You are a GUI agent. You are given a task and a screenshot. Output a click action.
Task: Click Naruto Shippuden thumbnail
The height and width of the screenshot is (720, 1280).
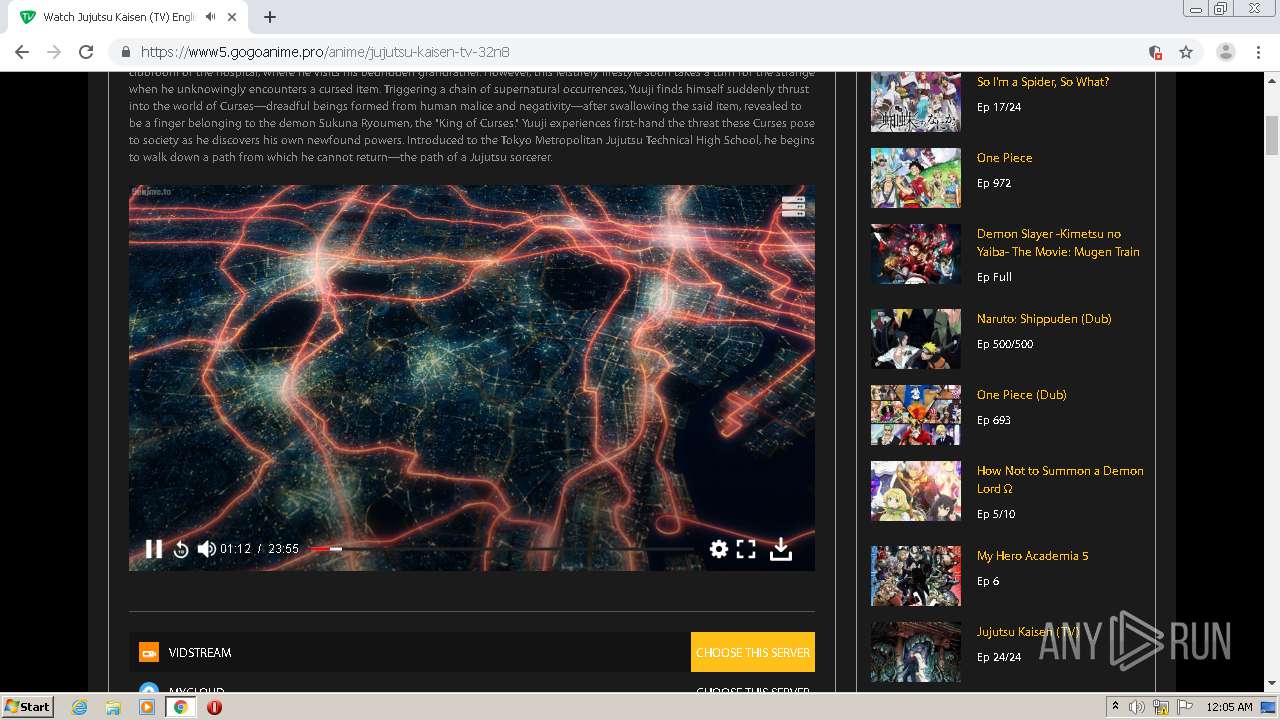coord(916,339)
